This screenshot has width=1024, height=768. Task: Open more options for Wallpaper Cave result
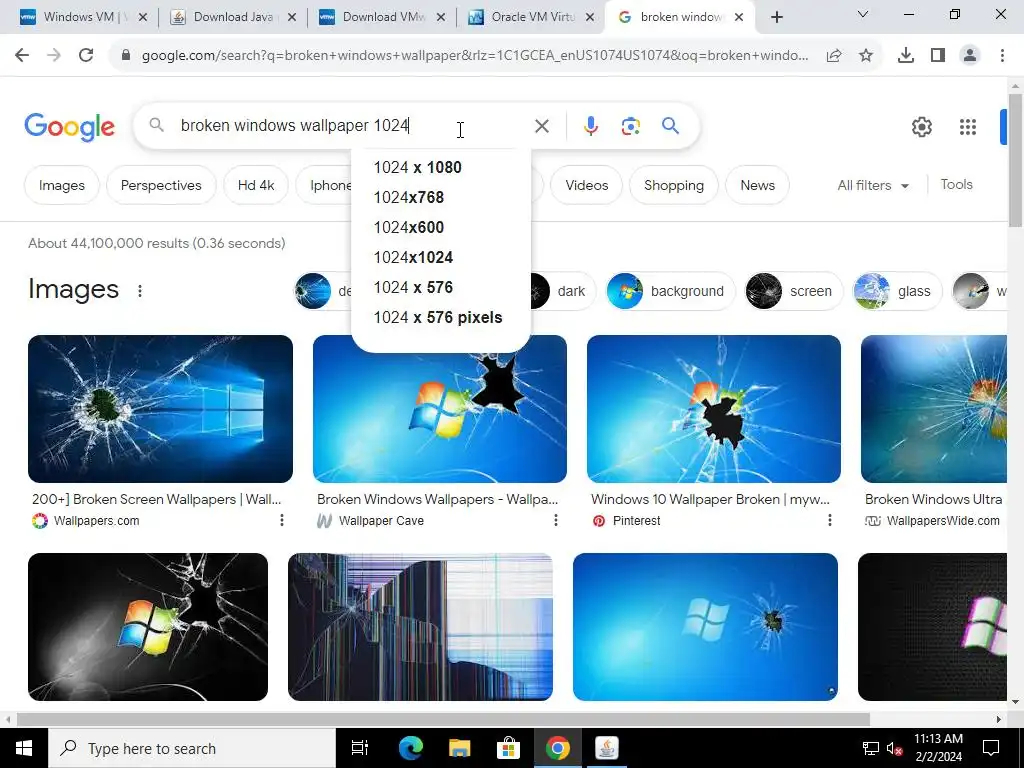click(x=556, y=520)
